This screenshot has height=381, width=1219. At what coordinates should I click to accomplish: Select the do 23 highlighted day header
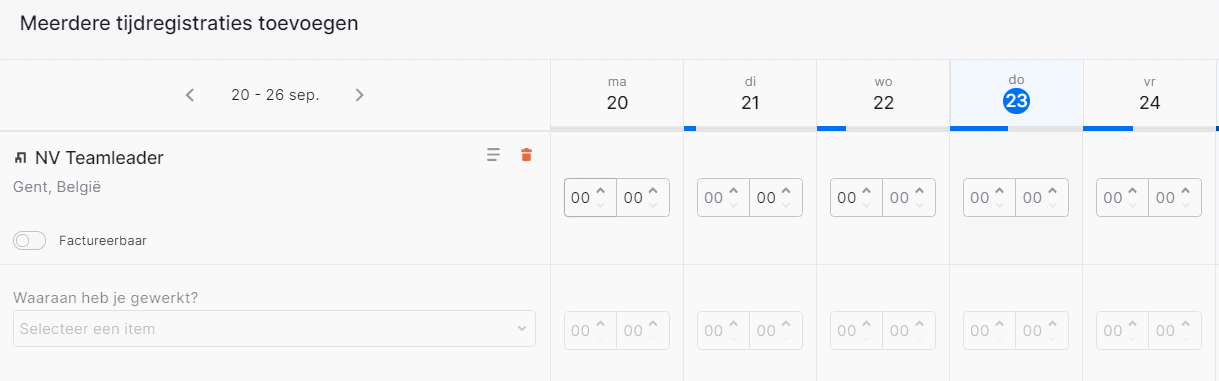[1016, 93]
